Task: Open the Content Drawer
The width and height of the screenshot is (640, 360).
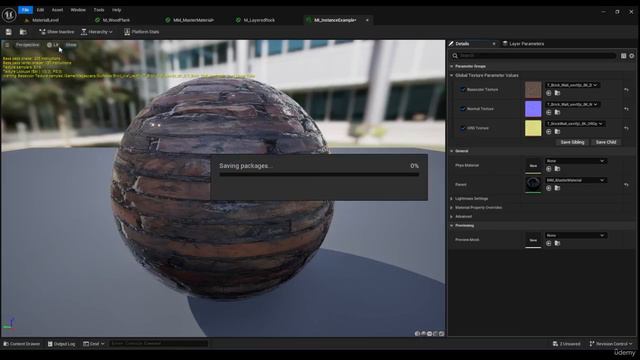Action: click(22, 344)
